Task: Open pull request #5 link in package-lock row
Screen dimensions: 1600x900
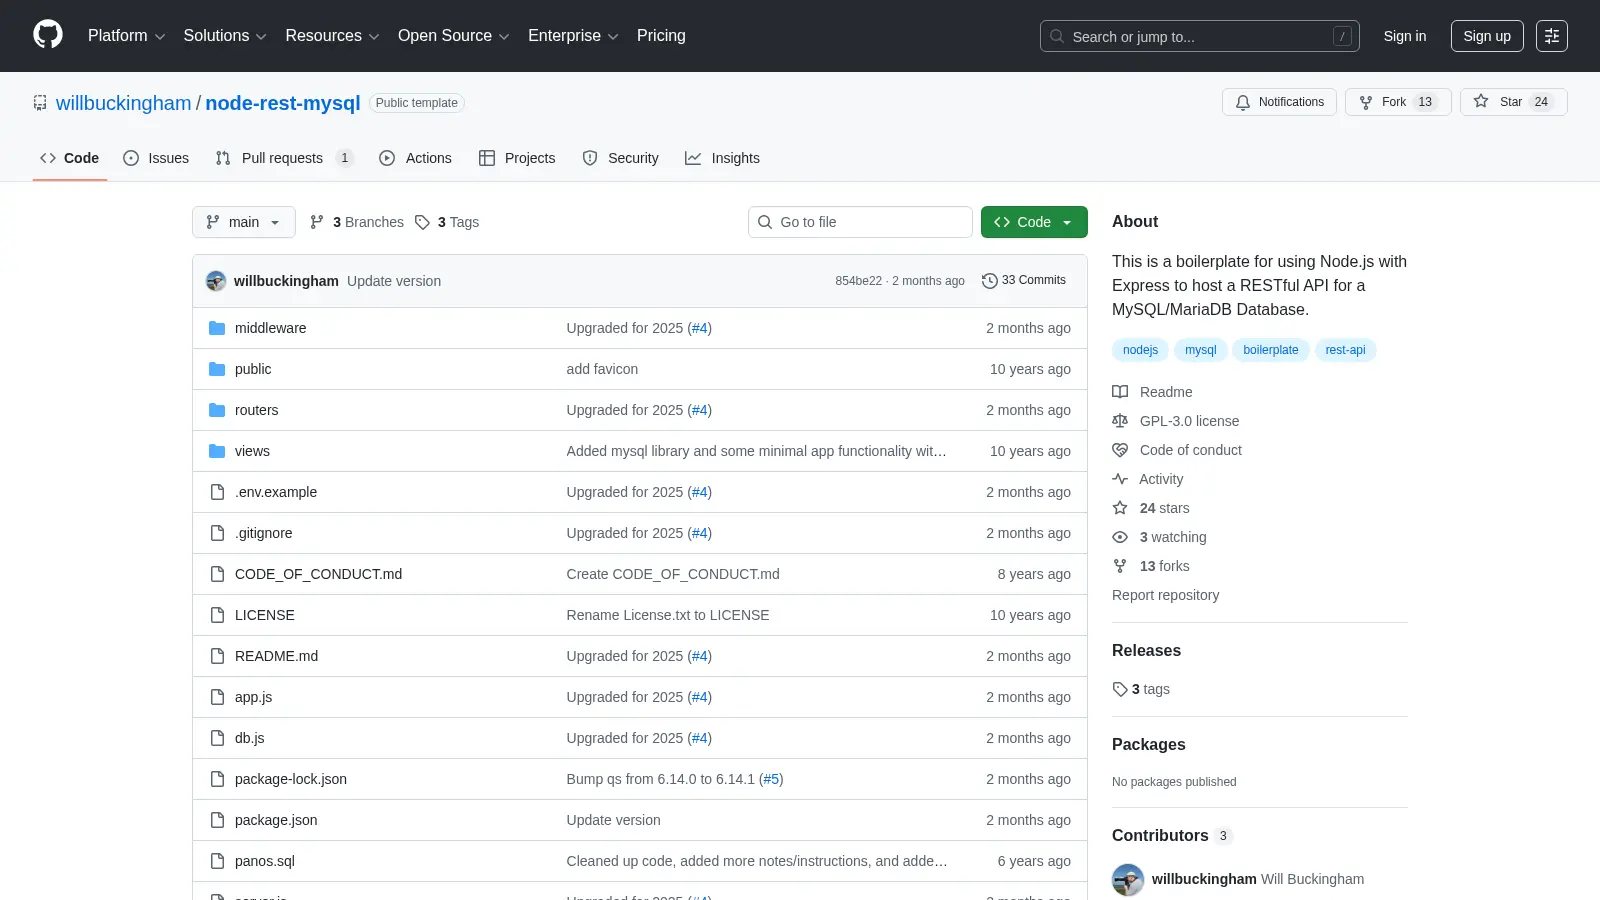Action: coord(771,779)
